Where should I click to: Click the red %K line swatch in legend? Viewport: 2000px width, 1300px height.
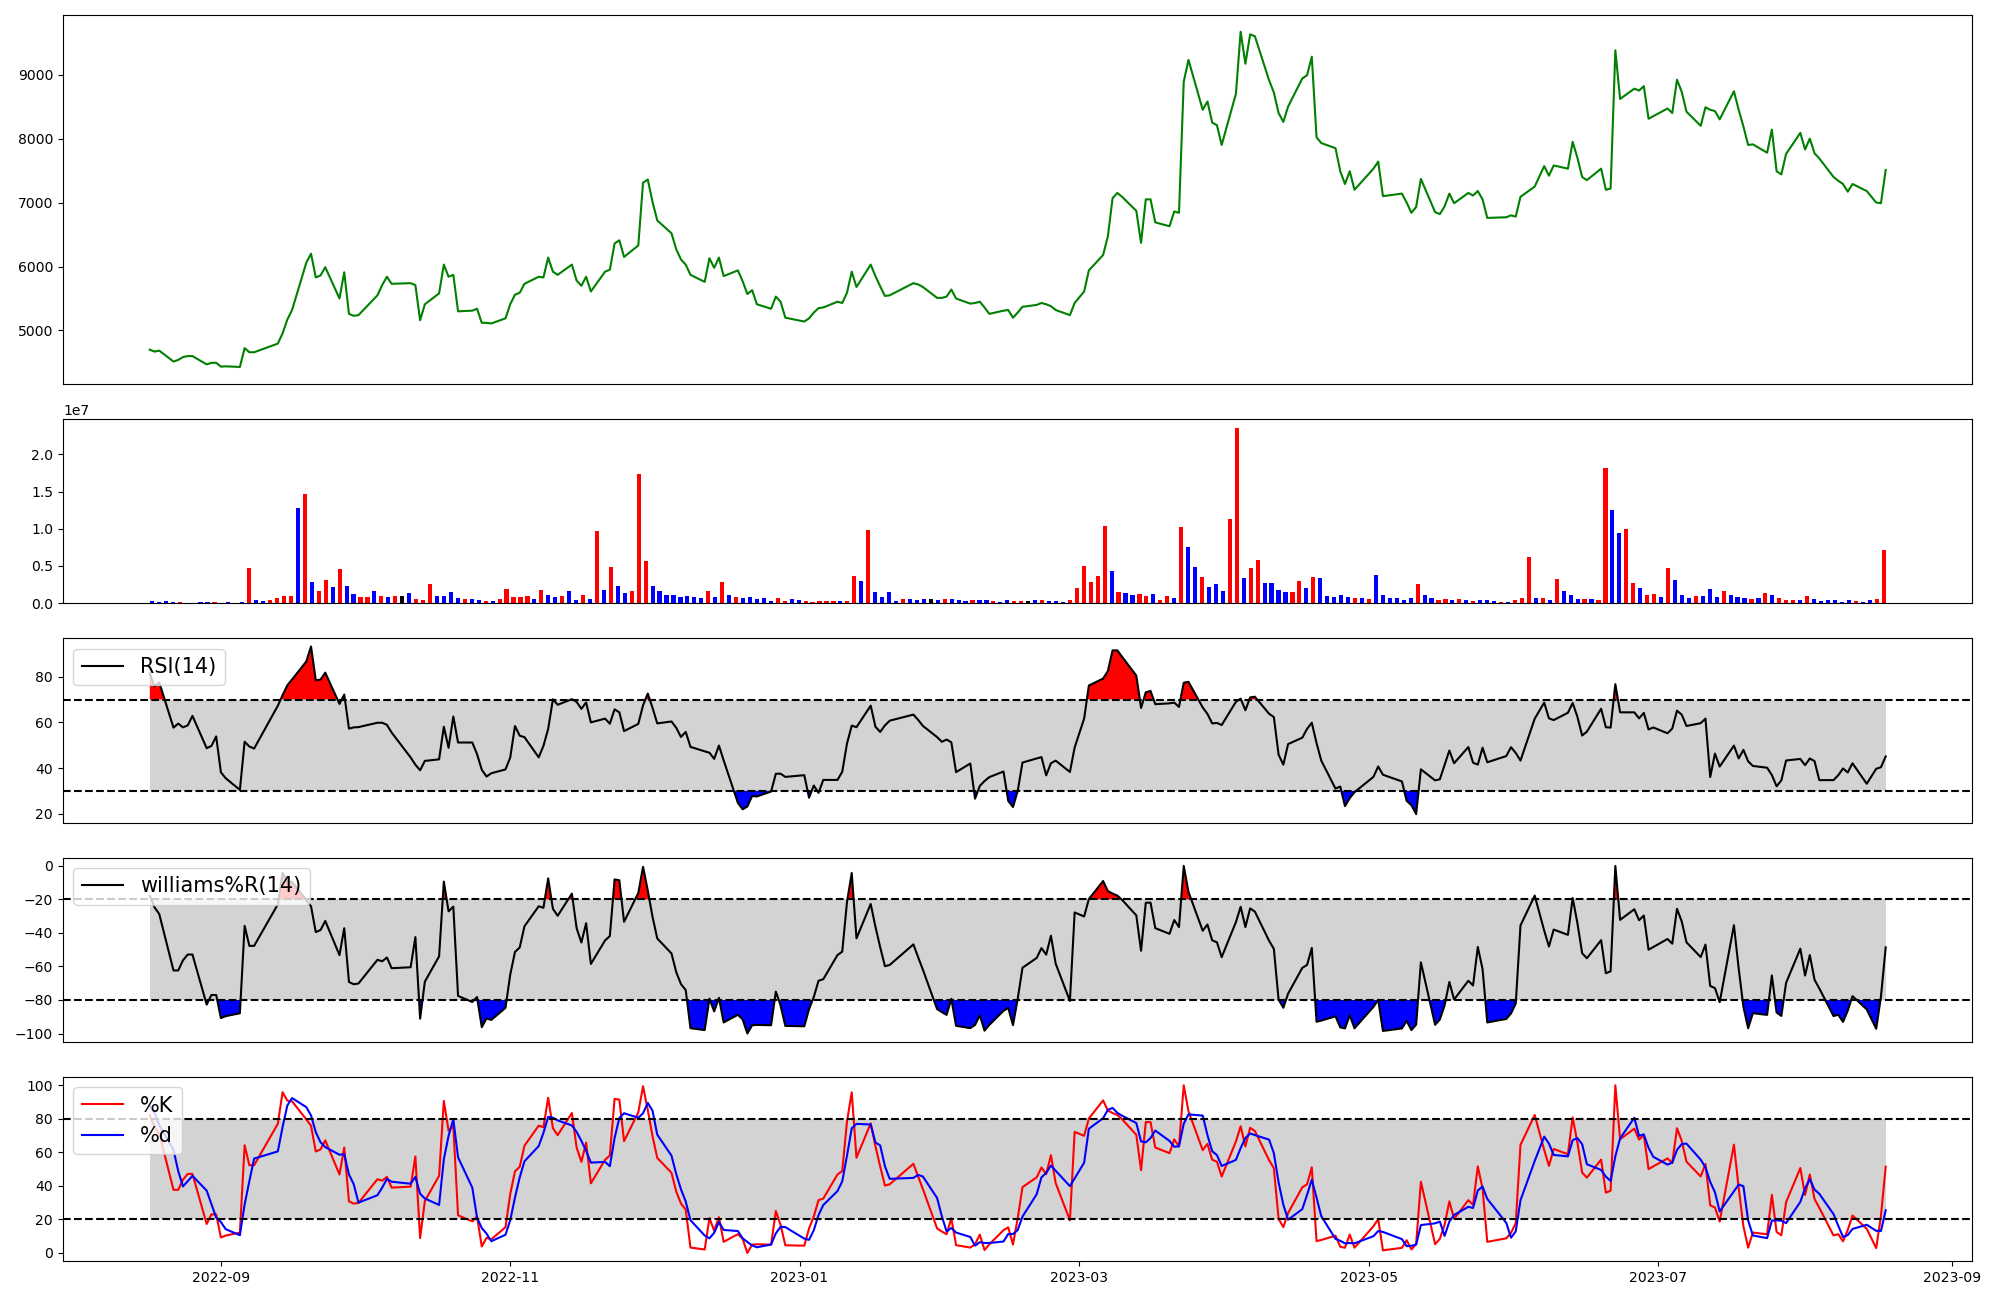102,1105
